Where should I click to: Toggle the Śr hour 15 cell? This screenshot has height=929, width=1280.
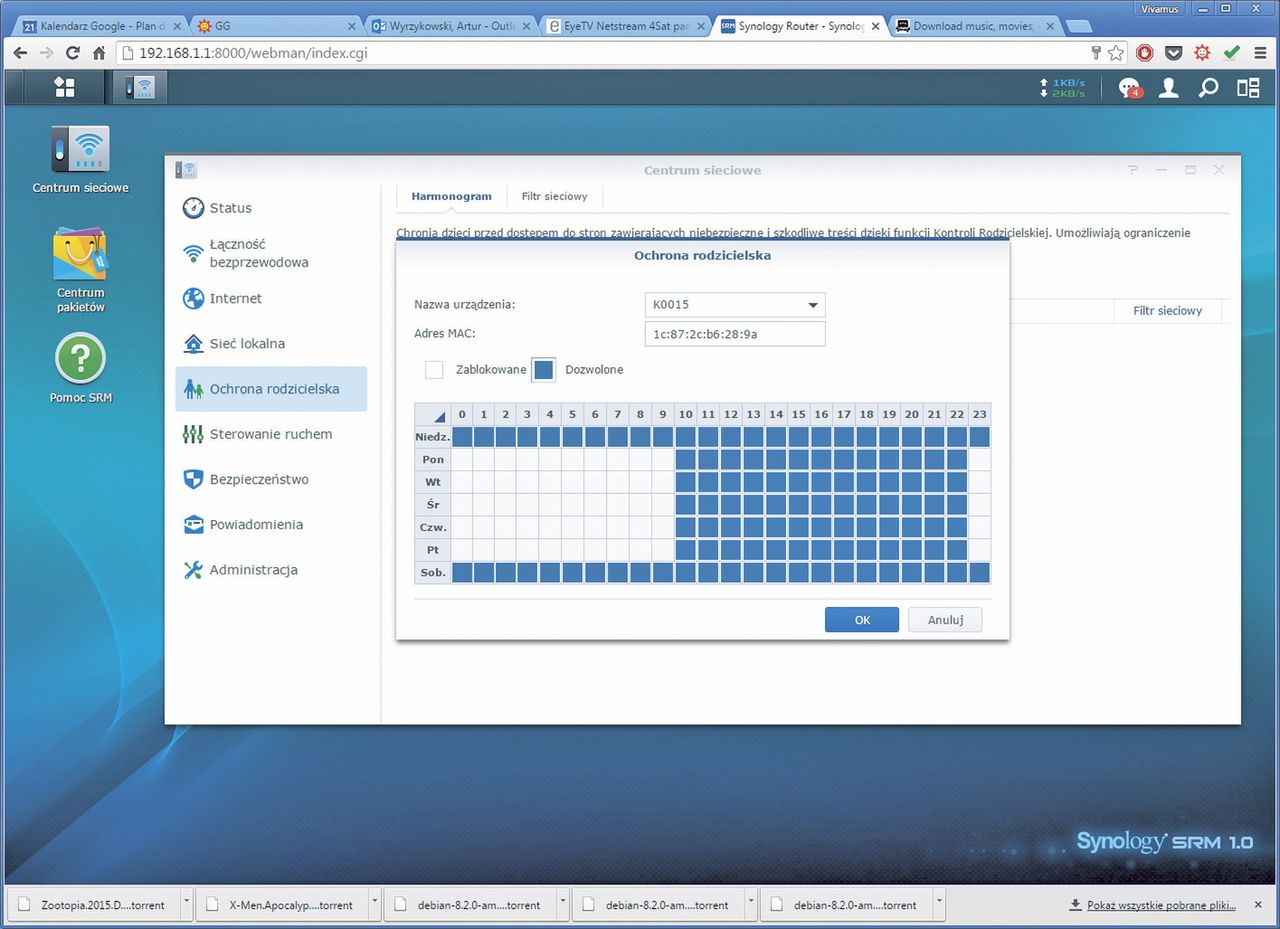(798, 504)
